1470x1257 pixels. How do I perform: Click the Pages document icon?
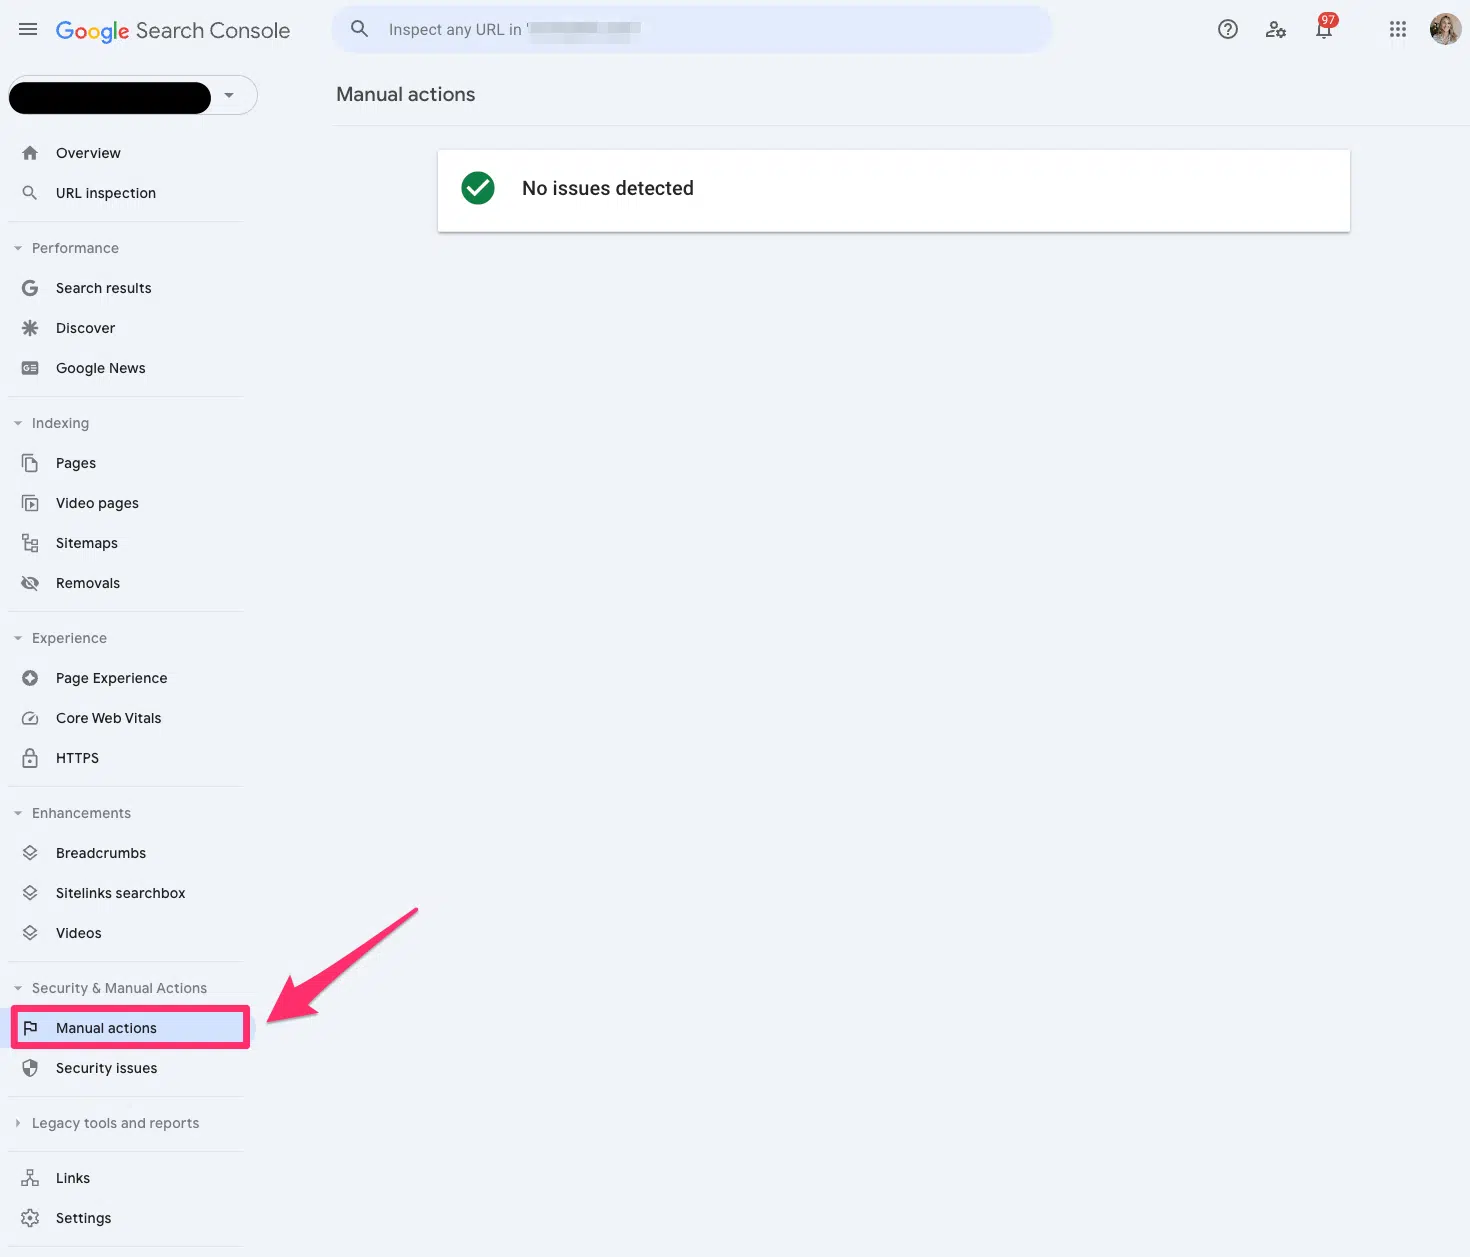pyautogui.click(x=30, y=463)
